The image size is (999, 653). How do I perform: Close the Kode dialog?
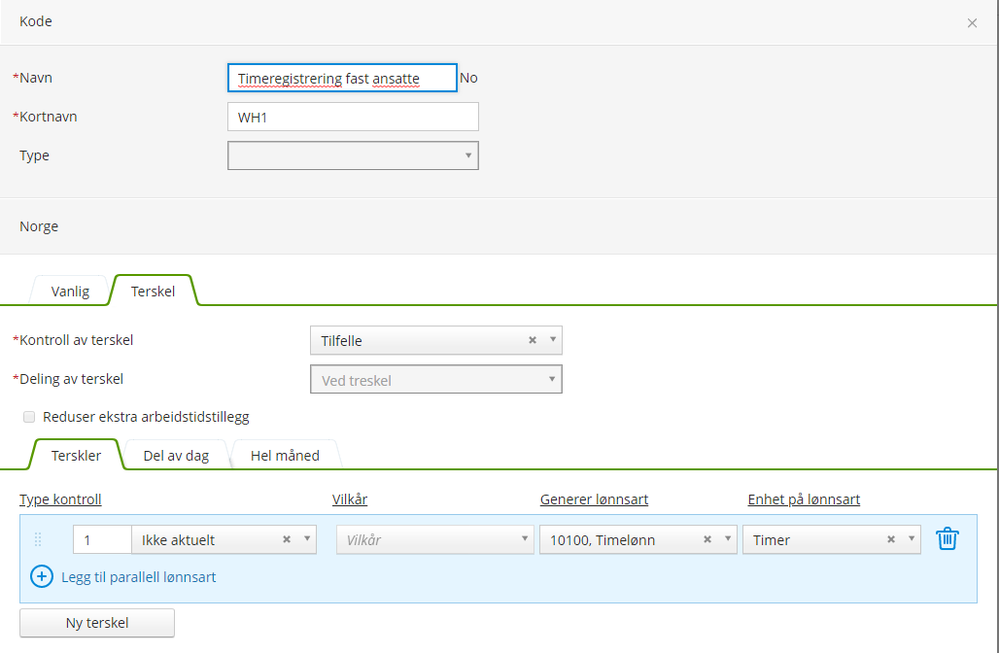pyautogui.click(x=972, y=23)
